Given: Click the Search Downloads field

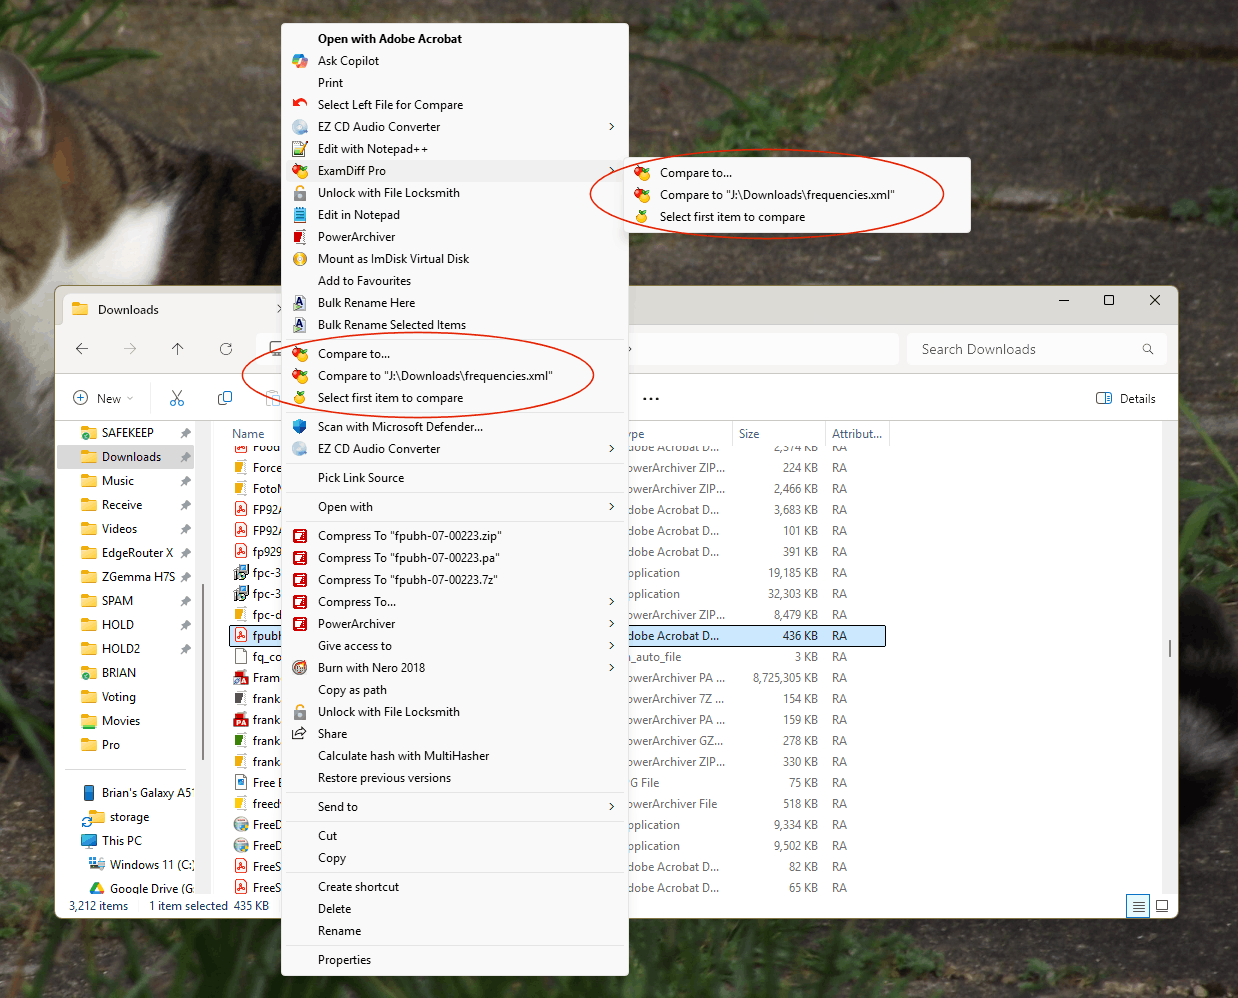Looking at the screenshot, I should point(1036,349).
